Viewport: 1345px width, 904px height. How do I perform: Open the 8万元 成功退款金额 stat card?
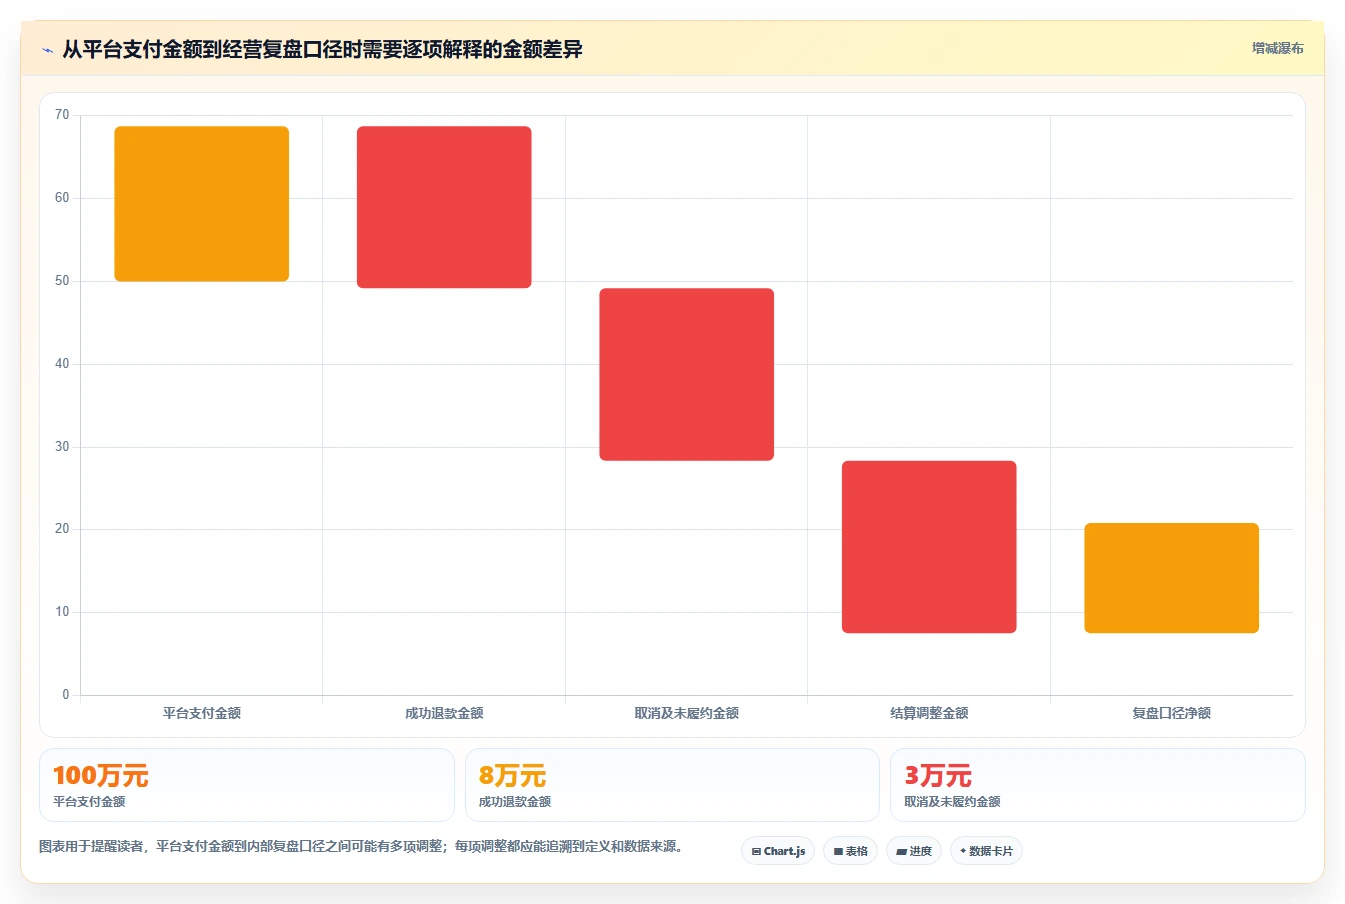coord(672,785)
